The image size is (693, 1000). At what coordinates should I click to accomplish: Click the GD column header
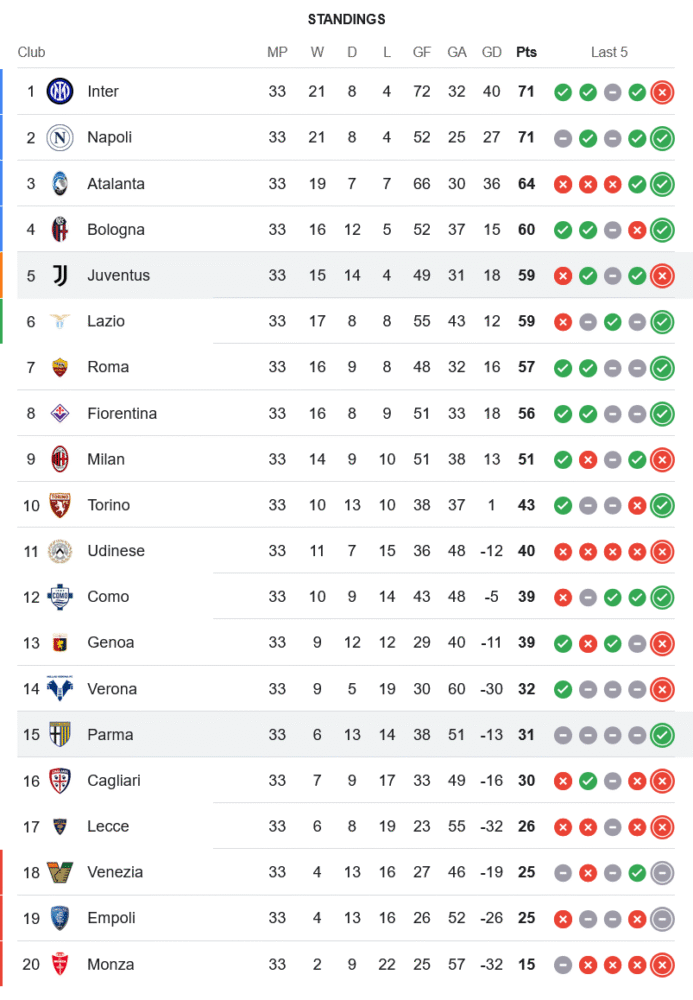point(491,52)
